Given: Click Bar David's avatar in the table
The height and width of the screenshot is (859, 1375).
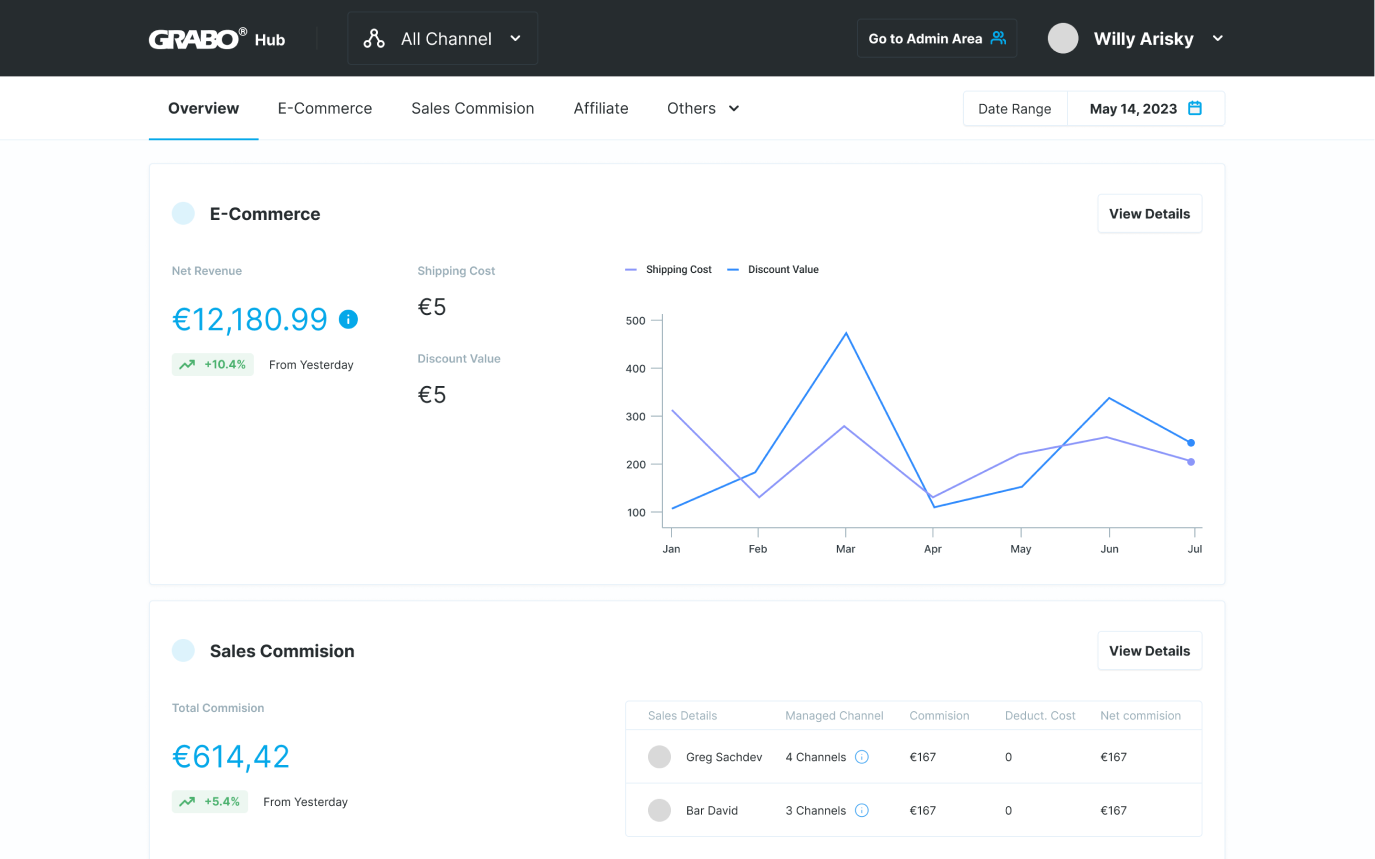Looking at the screenshot, I should (659, 810).
